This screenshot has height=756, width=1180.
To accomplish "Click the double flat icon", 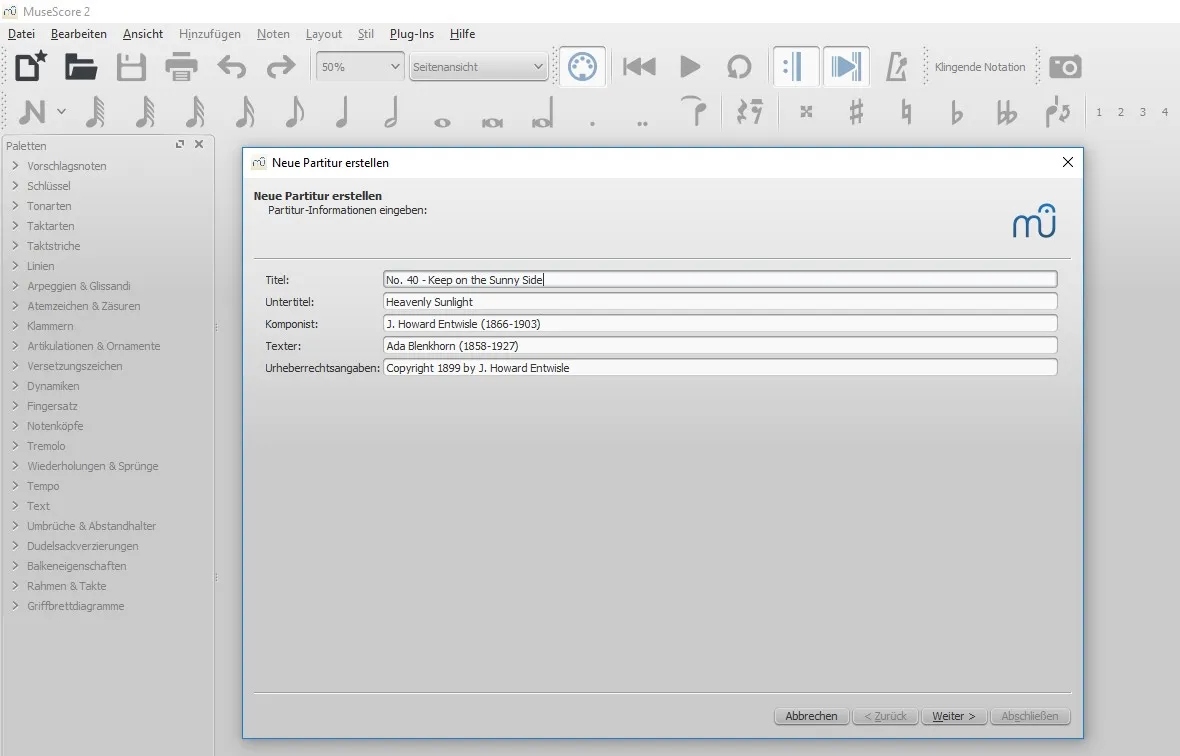I will coord(1006,112).
